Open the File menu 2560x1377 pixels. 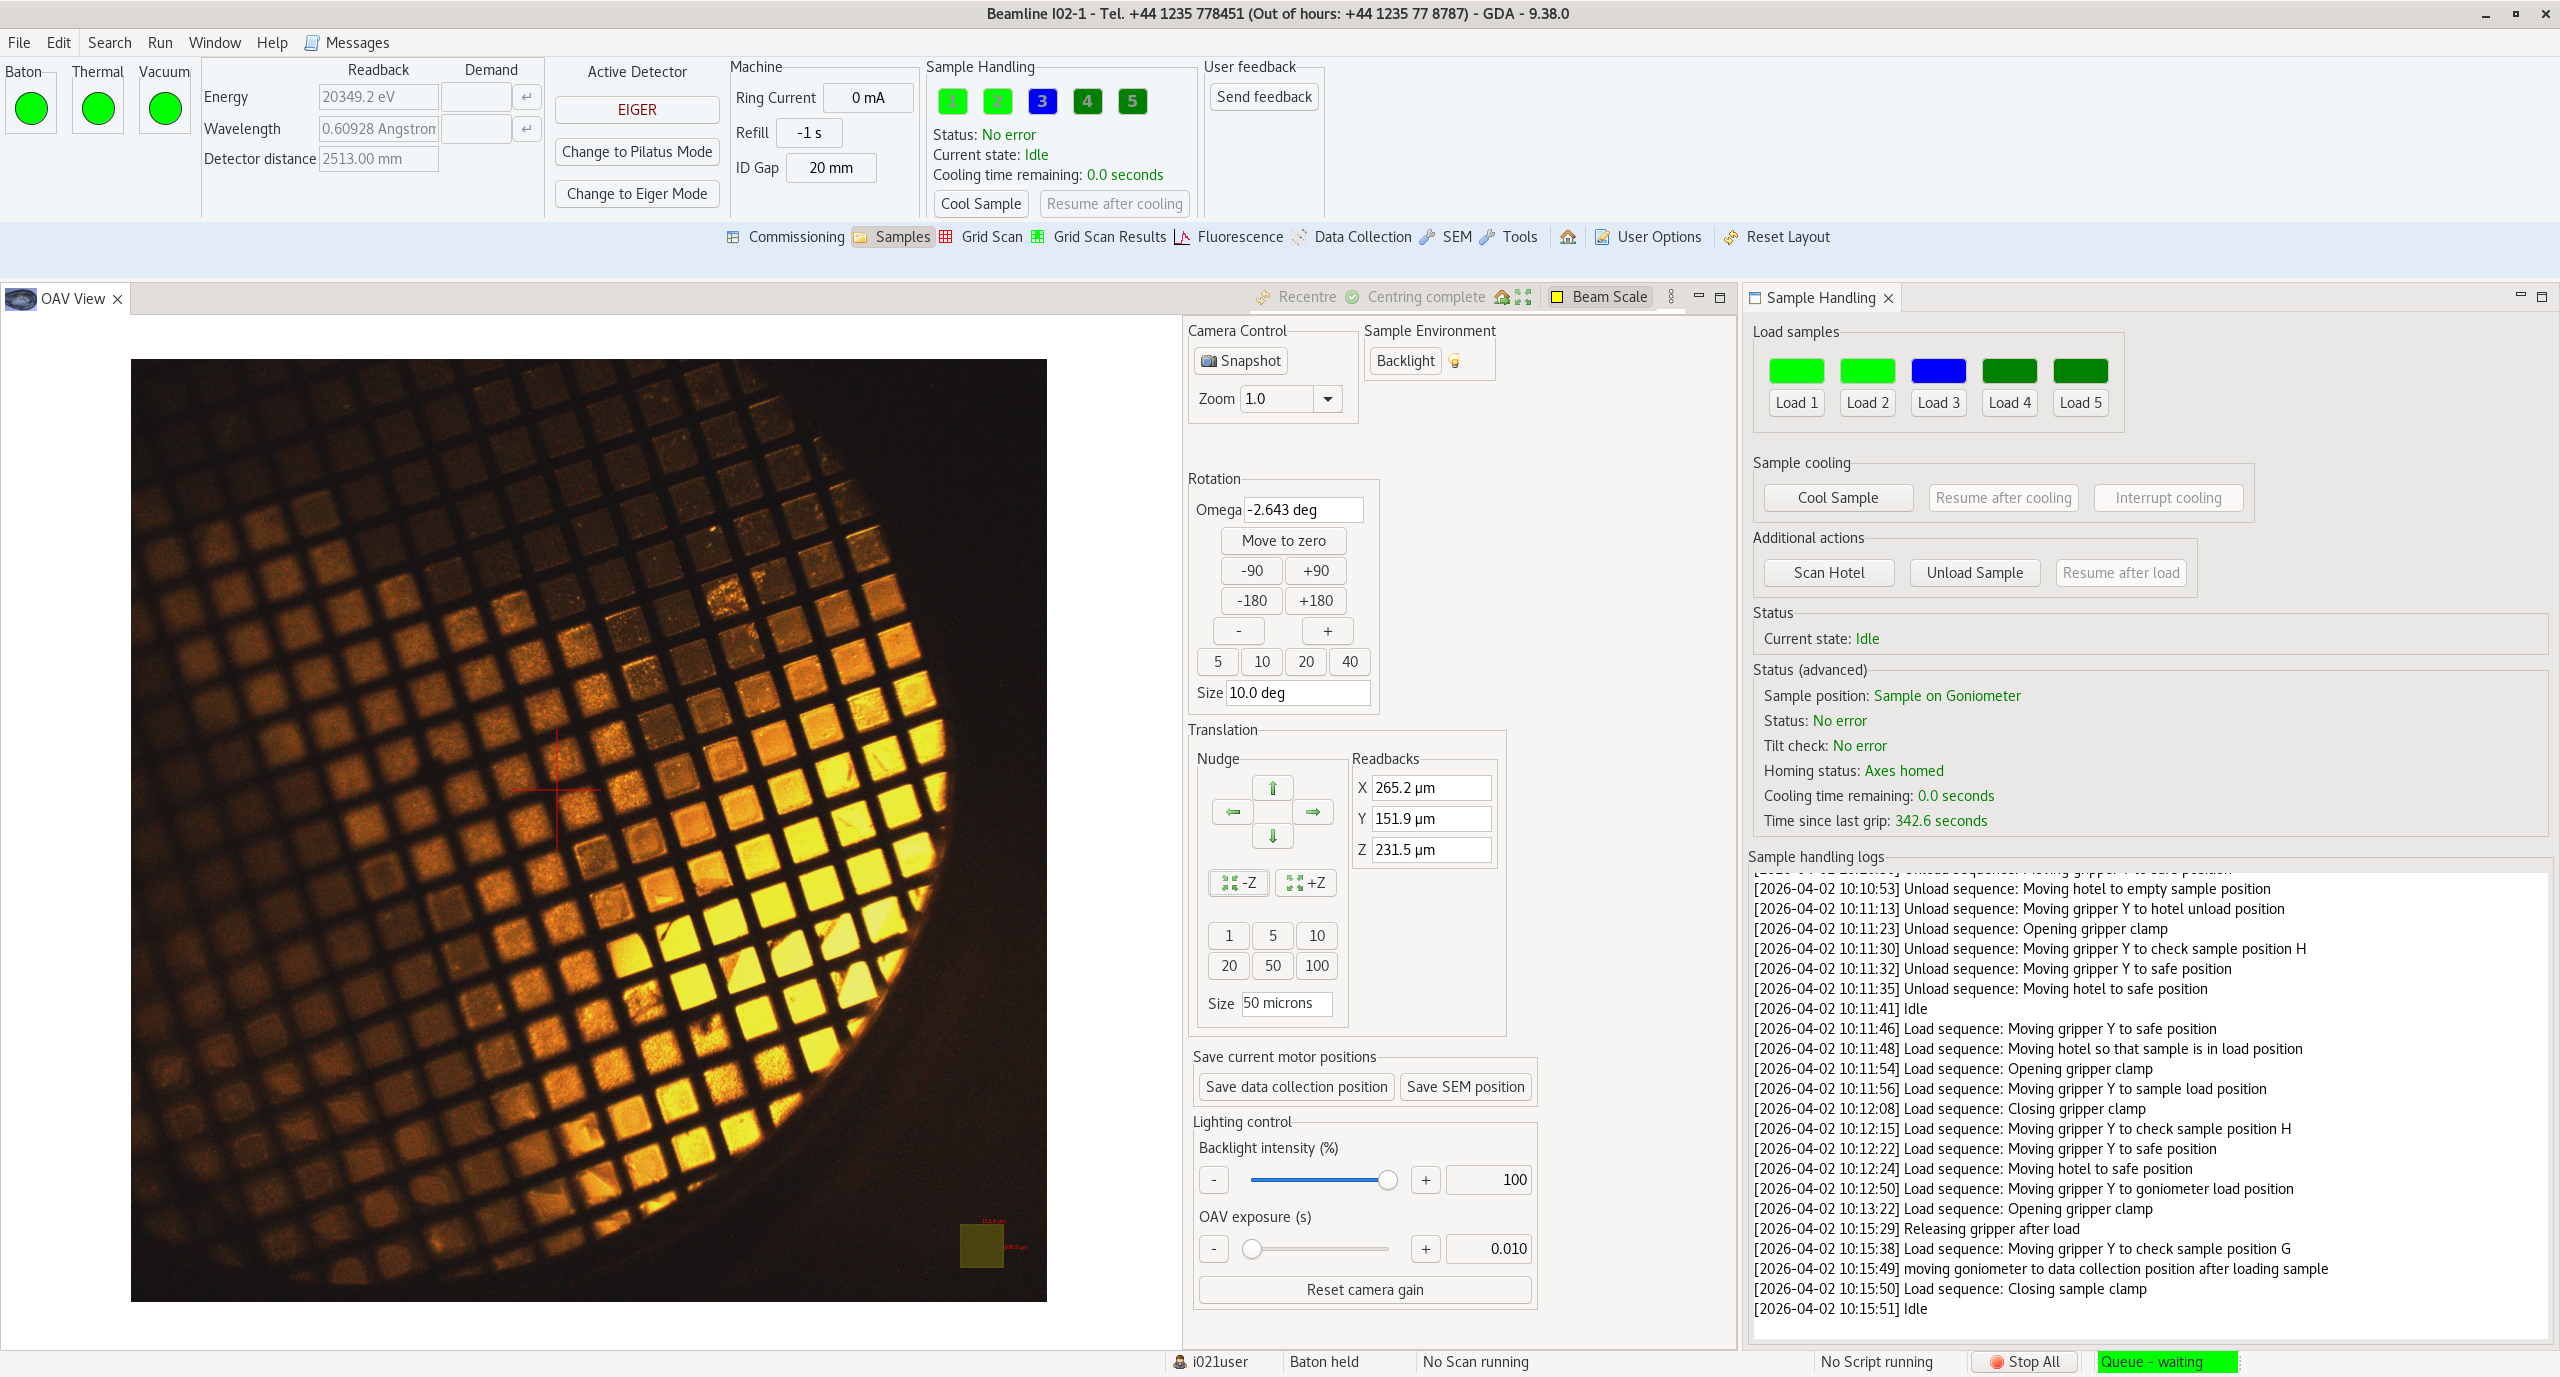[x=19, y=43]
